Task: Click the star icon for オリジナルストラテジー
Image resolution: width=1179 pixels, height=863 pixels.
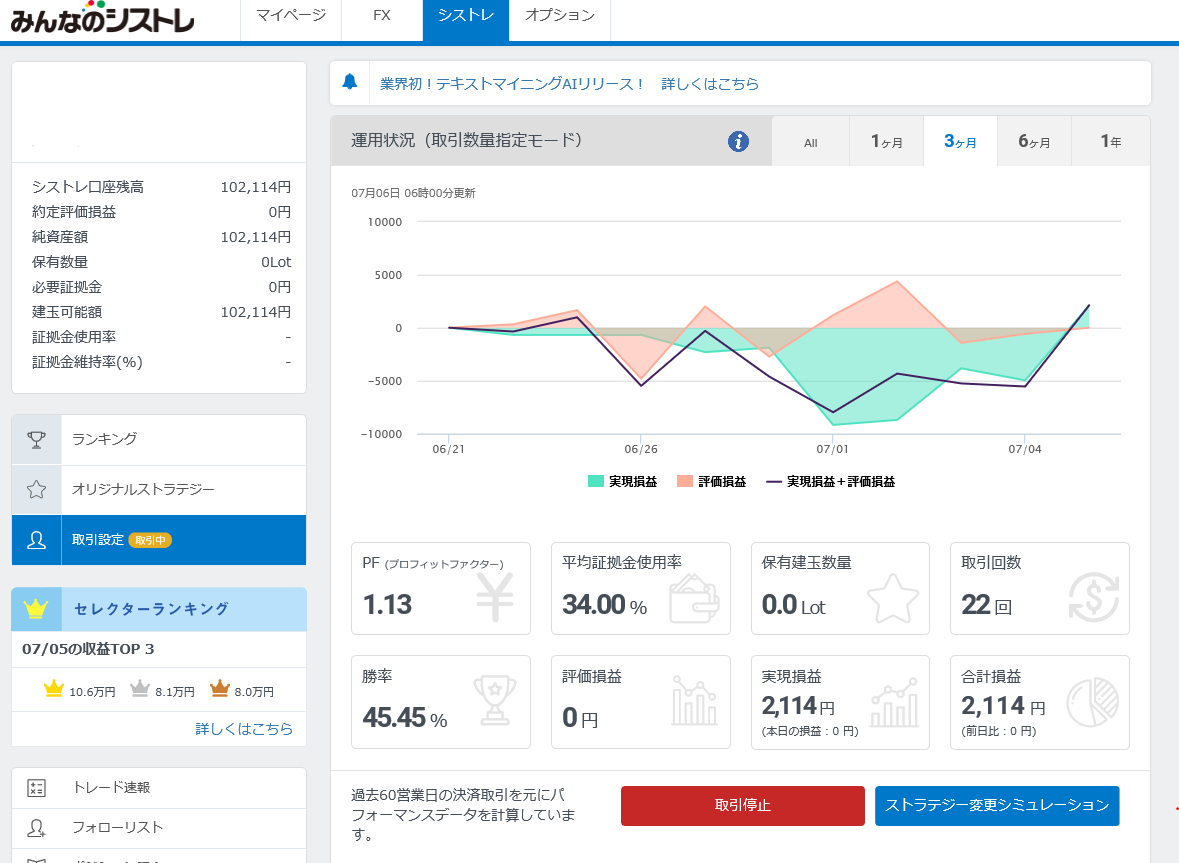Action: coord(36,490)
